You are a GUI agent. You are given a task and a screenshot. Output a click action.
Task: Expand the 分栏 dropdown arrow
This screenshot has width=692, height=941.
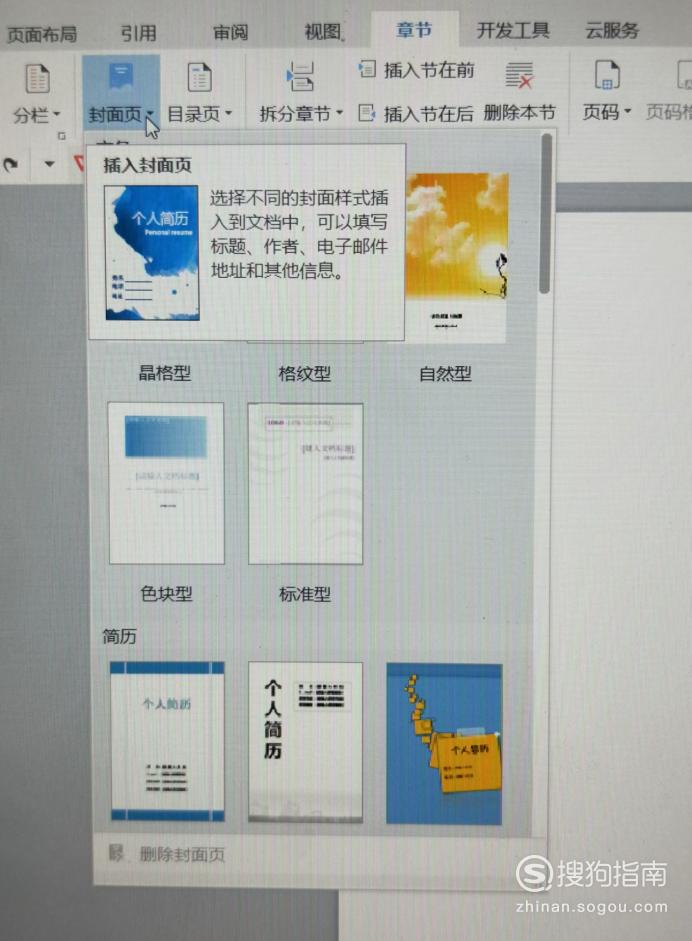pyautogui.click(x=57, y=113)
